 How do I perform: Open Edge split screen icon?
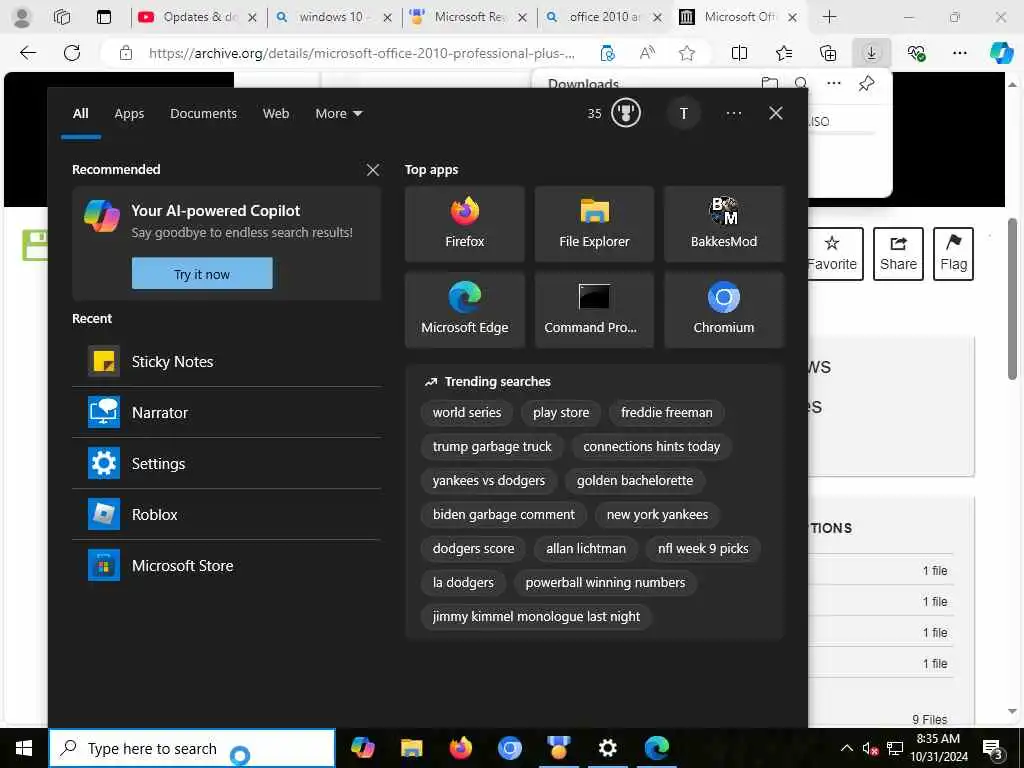point(739,53)
